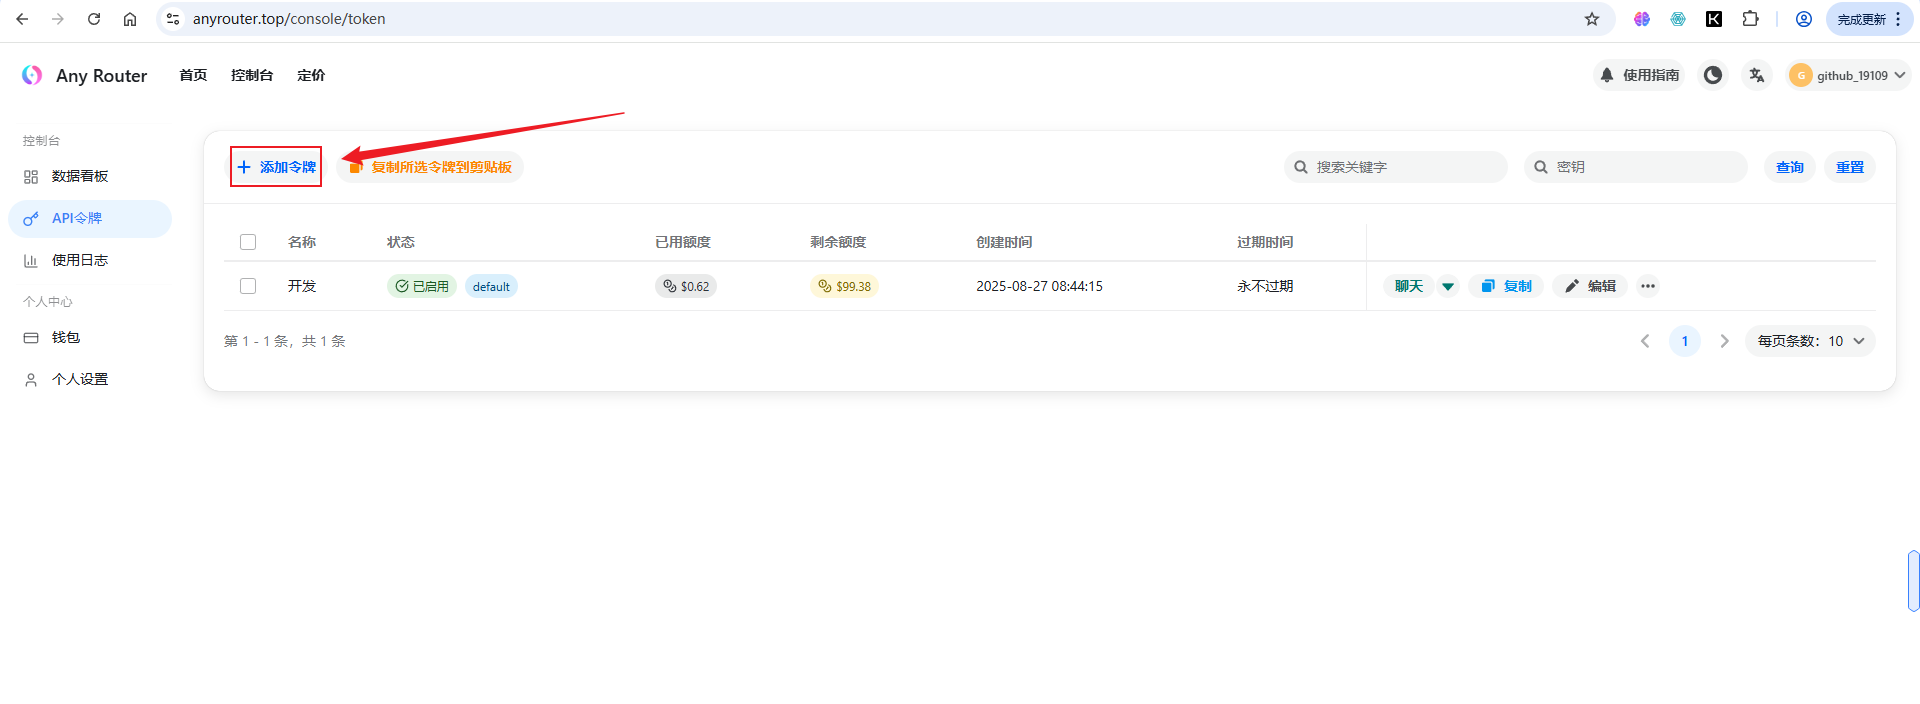Viewport: 1920px width, 704px height.
Task: Click 复制所选令牌到剪贴板 button
Action: click(430, 167)
